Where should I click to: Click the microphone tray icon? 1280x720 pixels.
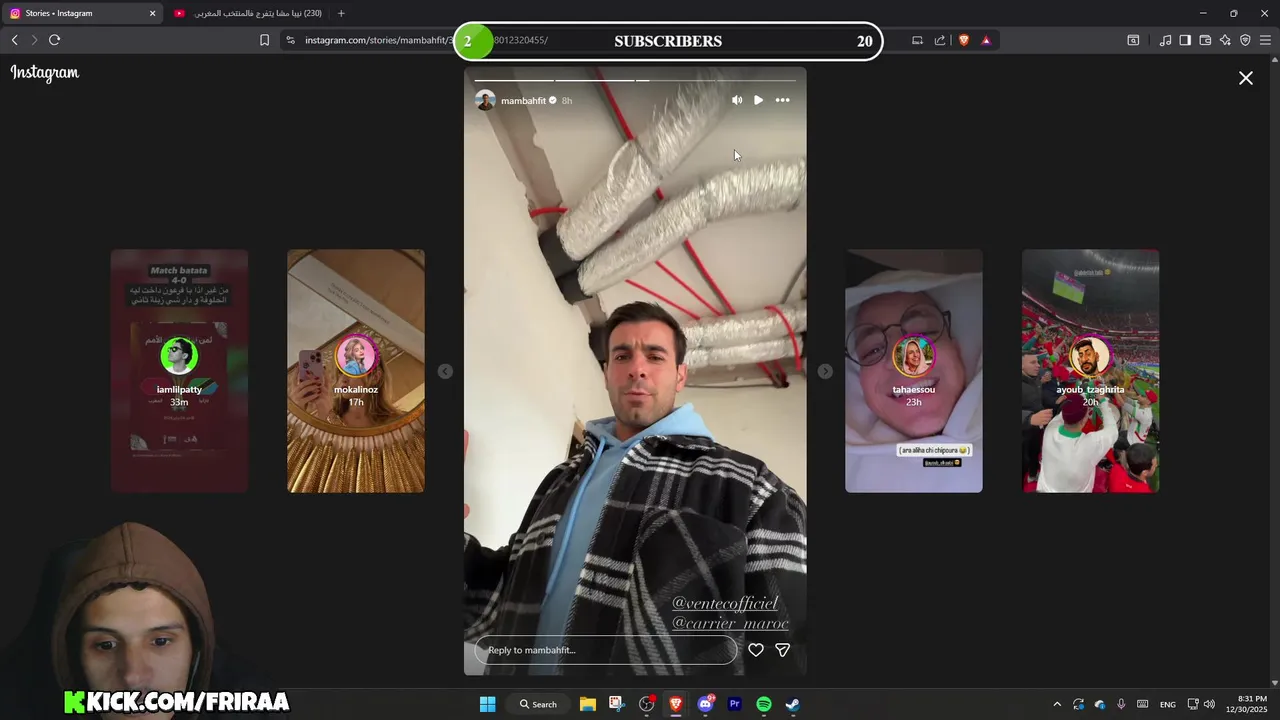pyautogui.click(x=1121, y=704)
